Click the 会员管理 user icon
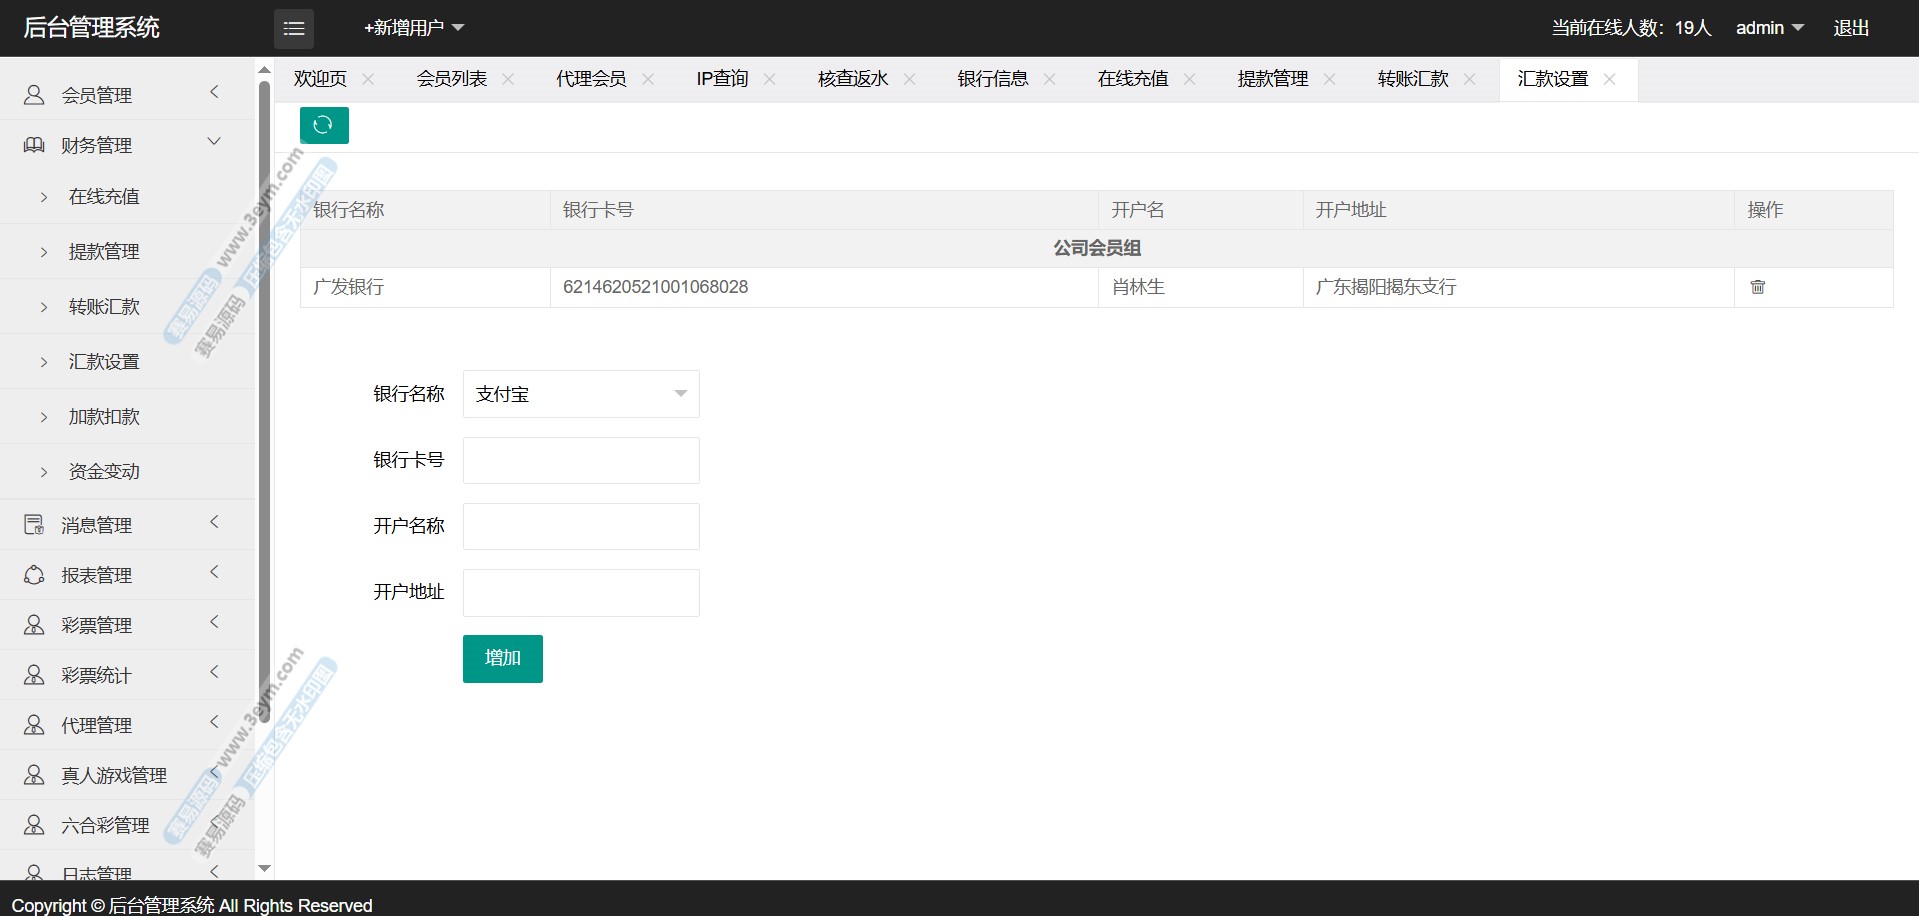The height and width of the screenshot is (916, 1919). coord(34,95)
